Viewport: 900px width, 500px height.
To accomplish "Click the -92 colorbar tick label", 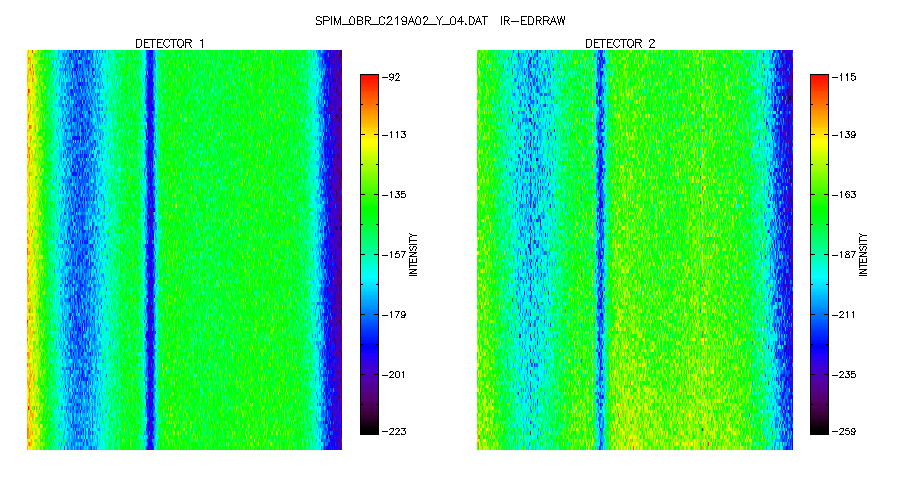I will [x=391, y=77].
